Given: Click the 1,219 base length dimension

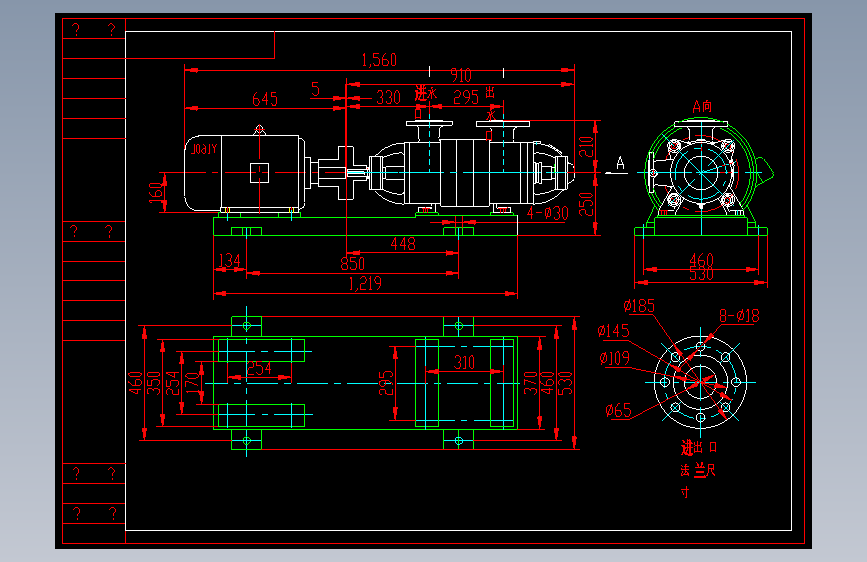Looking at the screenshot, I should (x=365, y=284).
